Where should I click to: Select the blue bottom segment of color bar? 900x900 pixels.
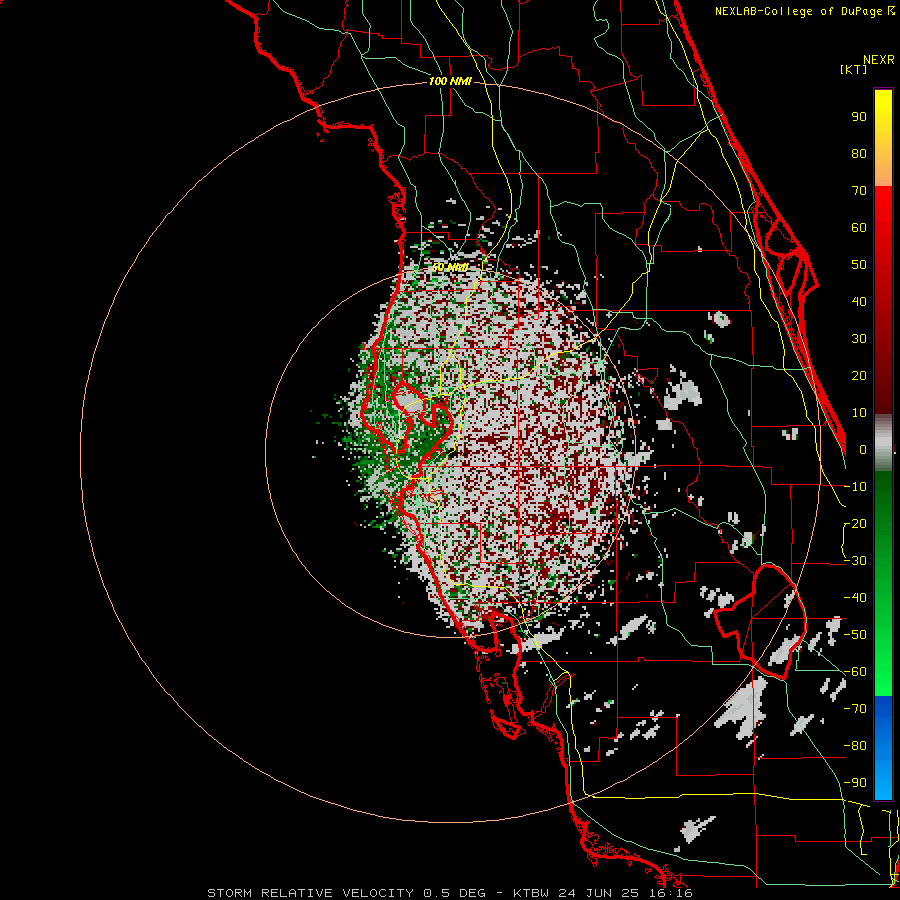(883, 747)
